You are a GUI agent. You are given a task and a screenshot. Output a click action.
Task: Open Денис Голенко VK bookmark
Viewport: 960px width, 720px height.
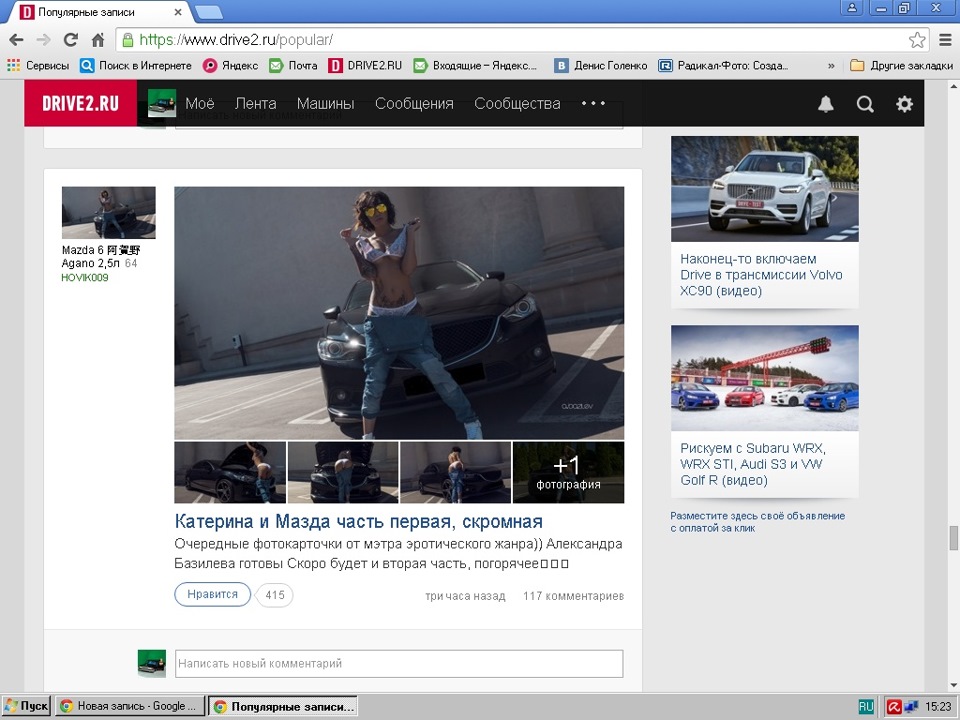point(601,66)
